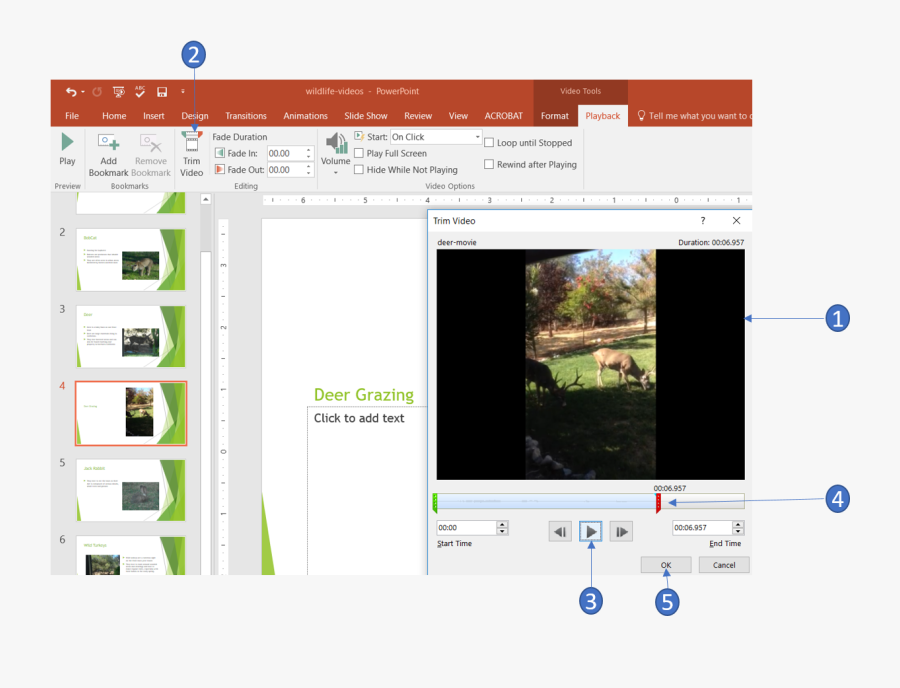Decrease Start Time with the down spinner
This screenshot has width=900, height=688.
click(502, 531)
